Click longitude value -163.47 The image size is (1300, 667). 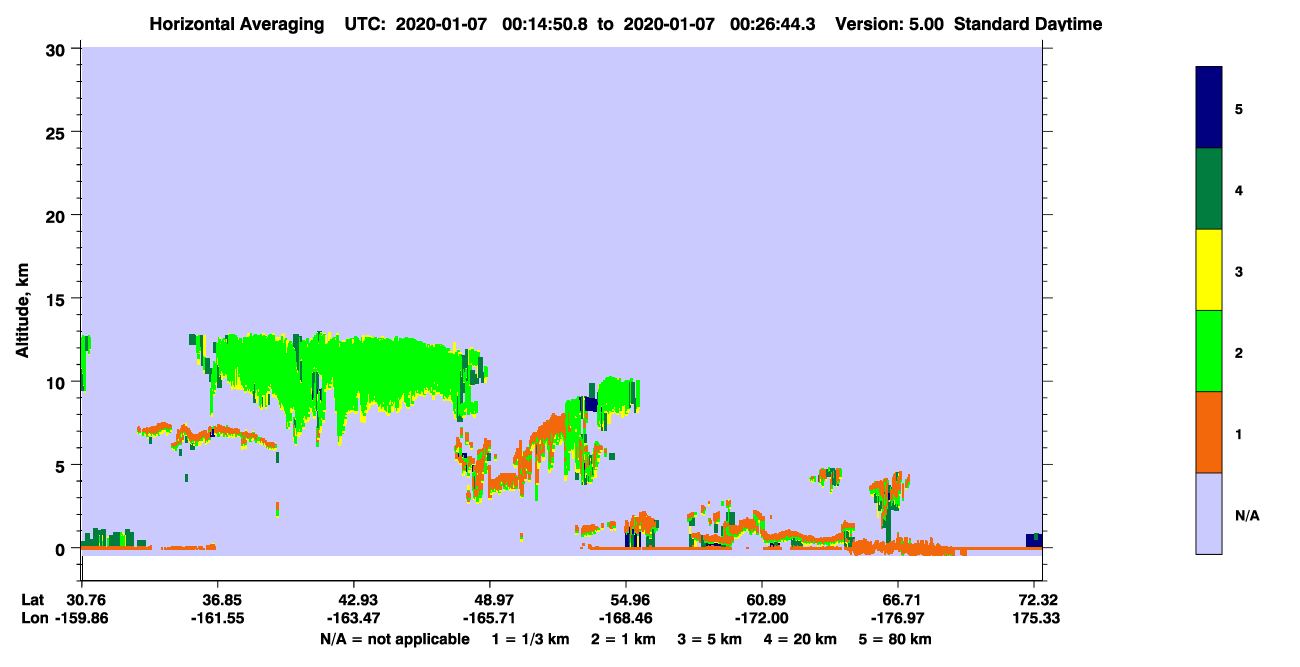pos(354,618)
